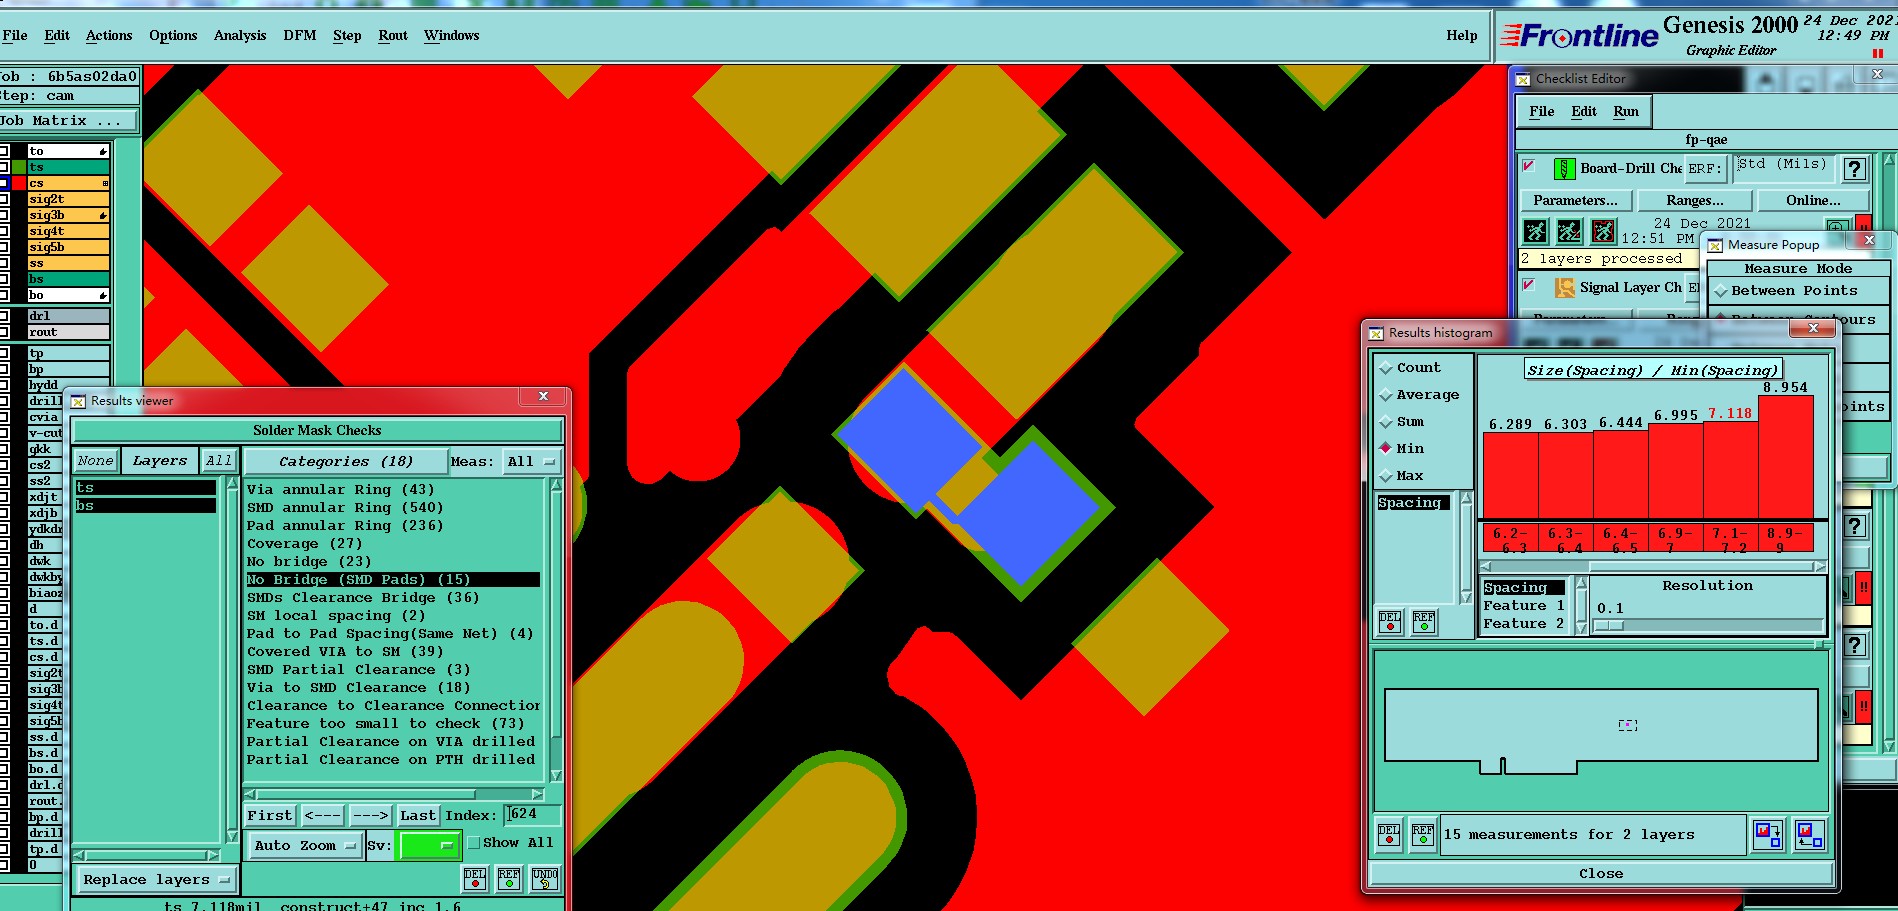This screenshot has height=911, width=1898.
Task: Go to next result arrow button
Action: [370, 816]
